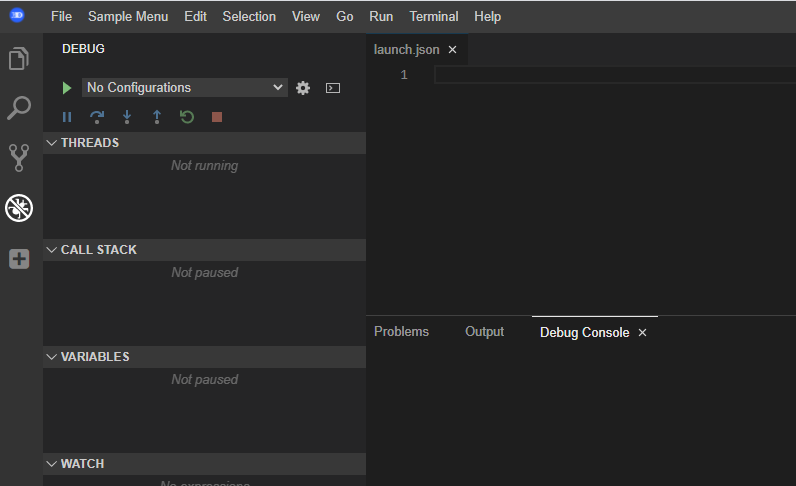The image size is (796, 486).
Task: Restart debugging with green circular arrow
Action: pyautogui.click(x=187, y=117)
